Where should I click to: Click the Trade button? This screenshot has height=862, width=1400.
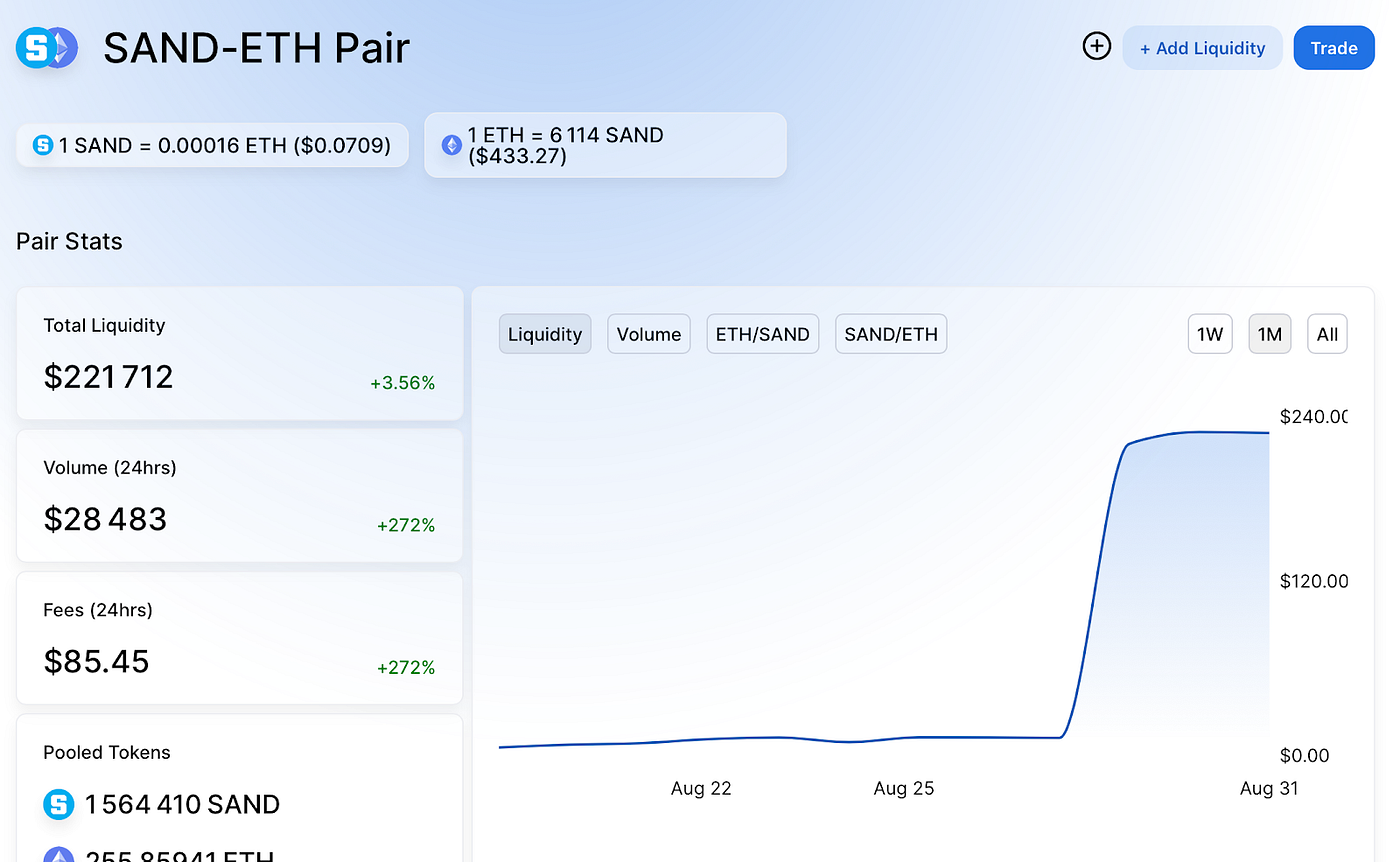[x=1334, y=48]
